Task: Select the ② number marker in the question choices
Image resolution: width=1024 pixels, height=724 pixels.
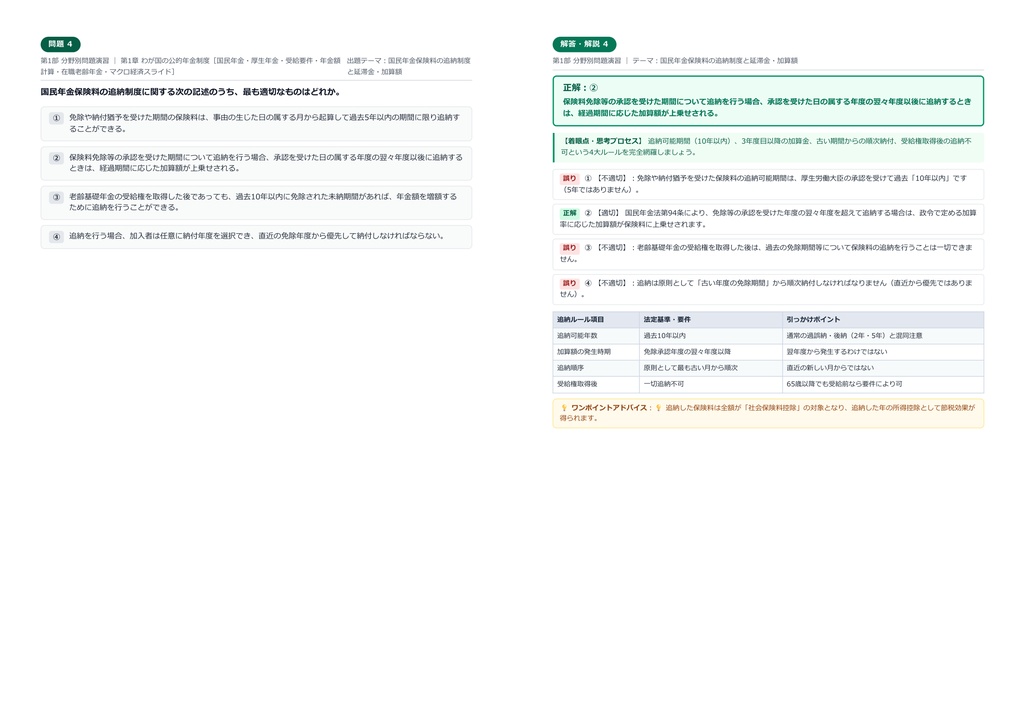Action: pyautogui.click(x=56, y=158)
